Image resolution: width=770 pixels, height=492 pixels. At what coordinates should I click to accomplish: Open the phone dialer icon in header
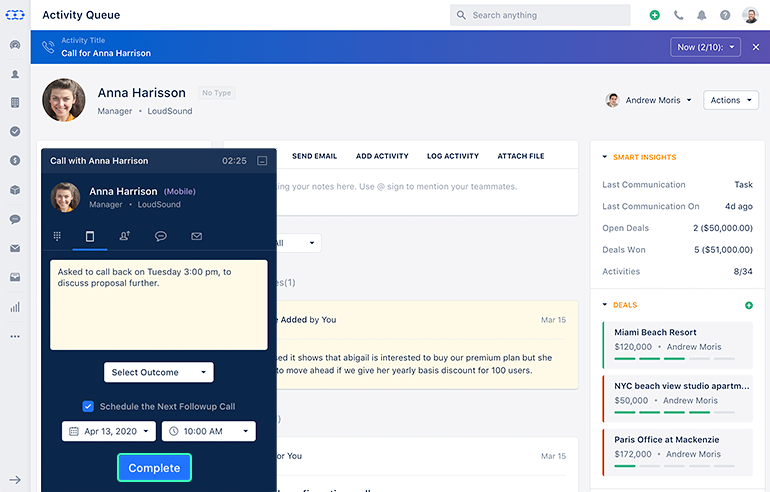[x=679, y=16]
